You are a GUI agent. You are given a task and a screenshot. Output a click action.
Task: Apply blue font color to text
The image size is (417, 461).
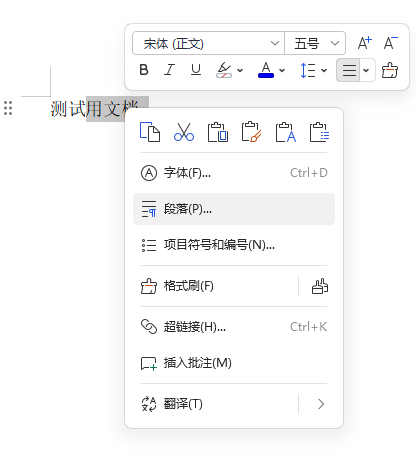(266, 70)
